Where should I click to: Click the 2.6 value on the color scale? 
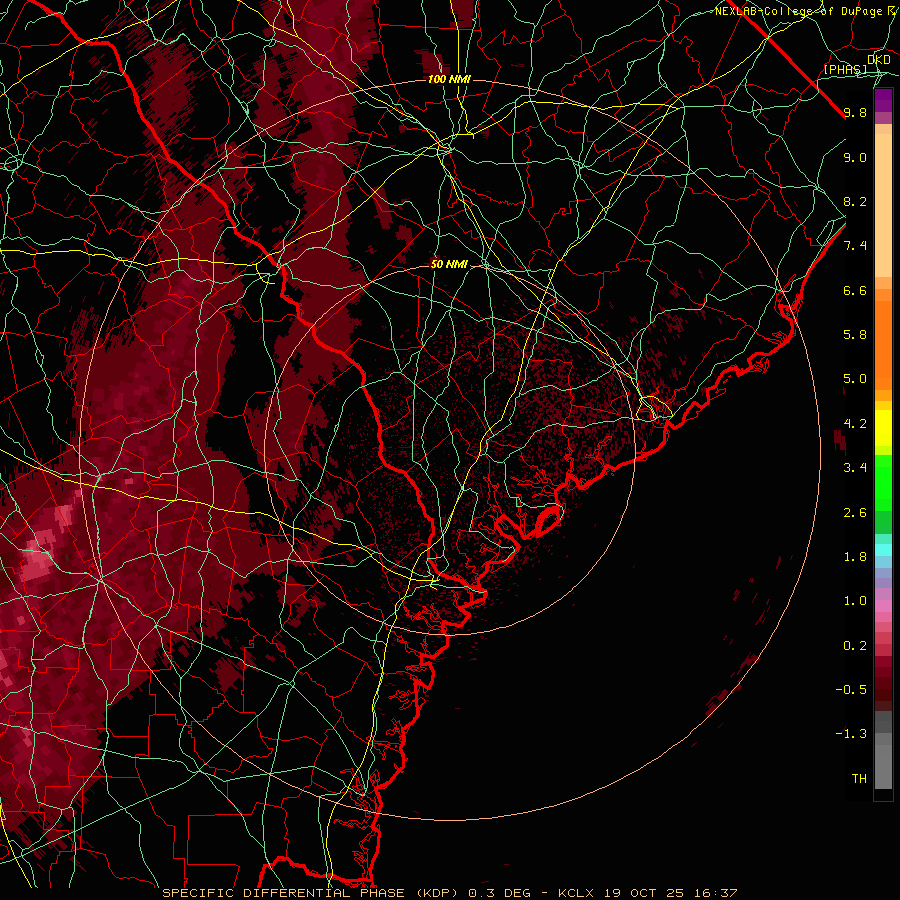click(x=855, y=513)
